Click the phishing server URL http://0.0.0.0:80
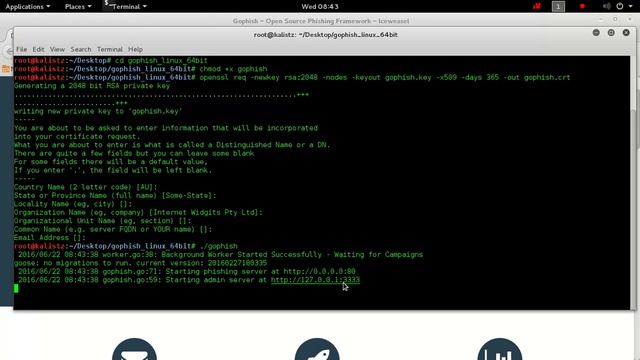 pos(319,271)
